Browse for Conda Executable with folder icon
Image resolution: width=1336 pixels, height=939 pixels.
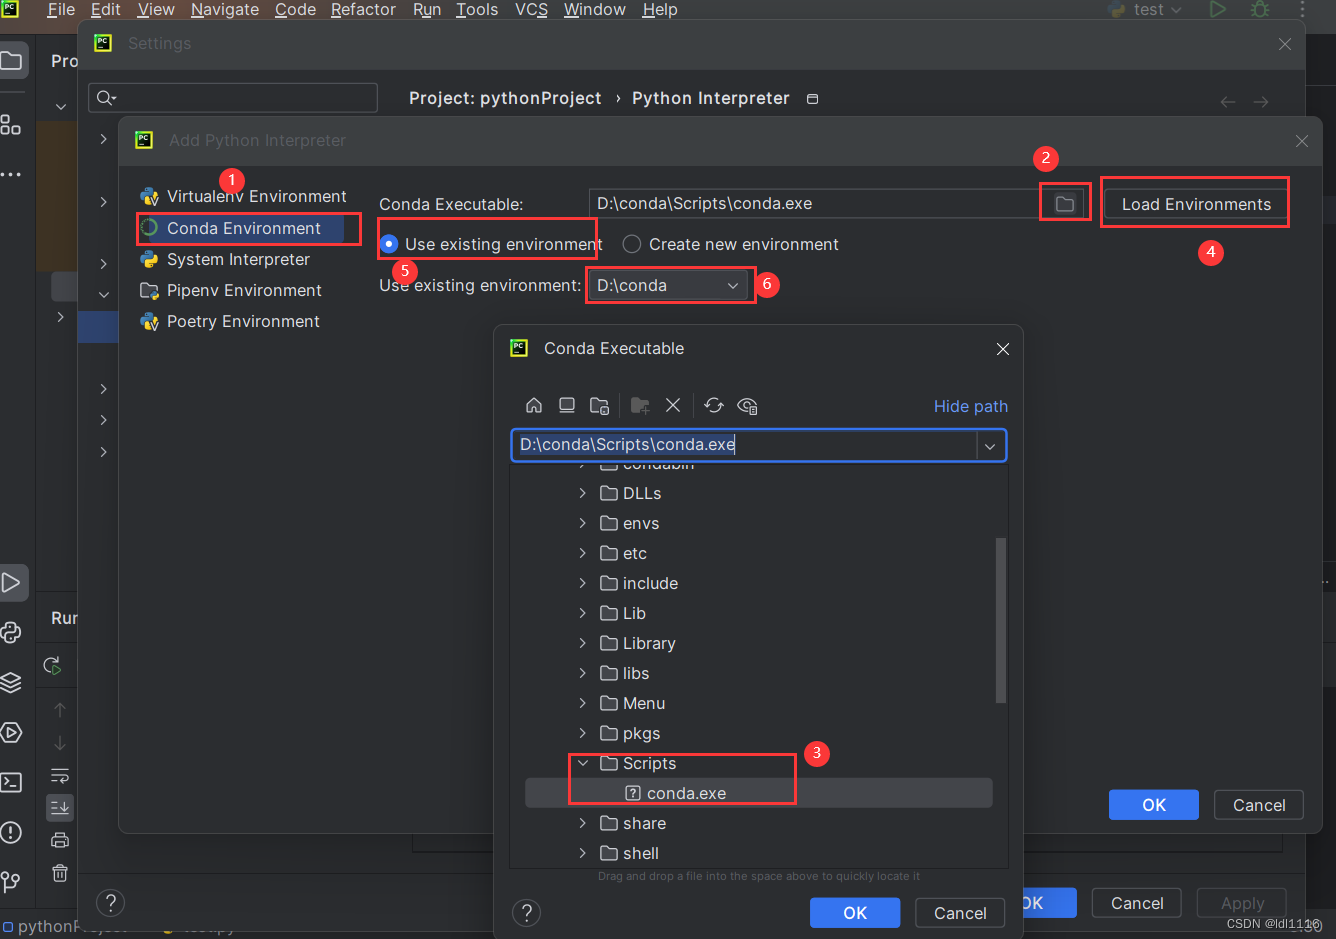[1065, 204]
